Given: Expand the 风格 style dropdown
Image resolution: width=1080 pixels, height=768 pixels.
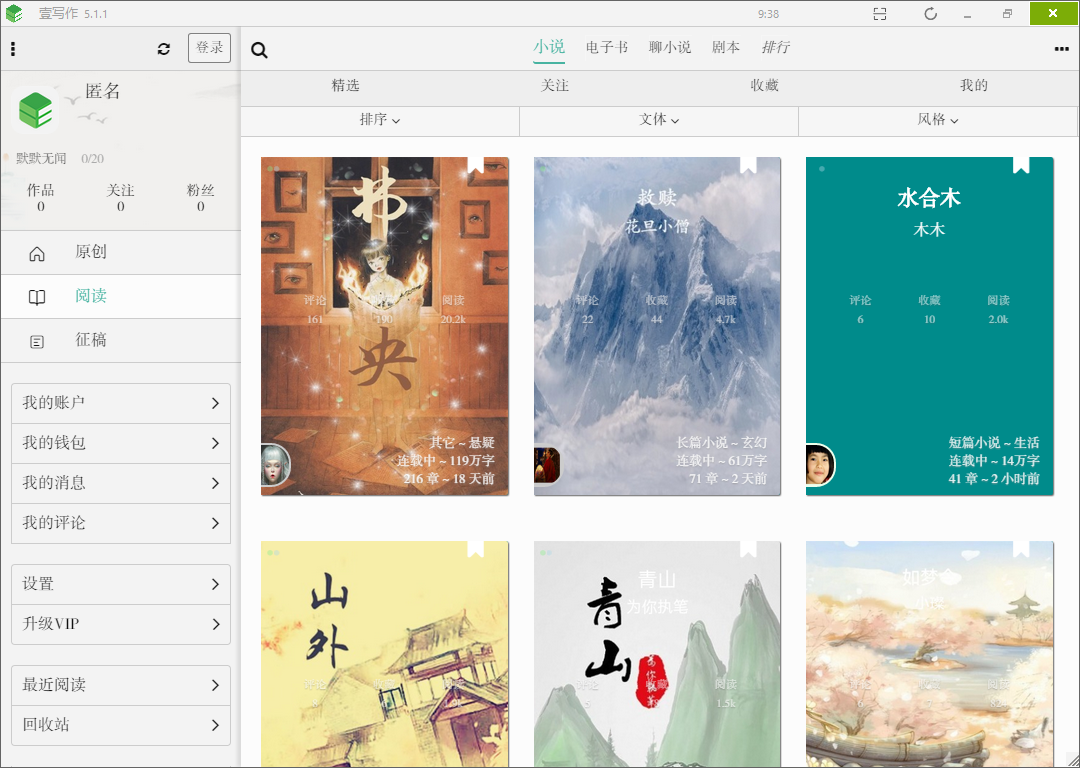Looking at the screenshot, I should pos(938,120).
